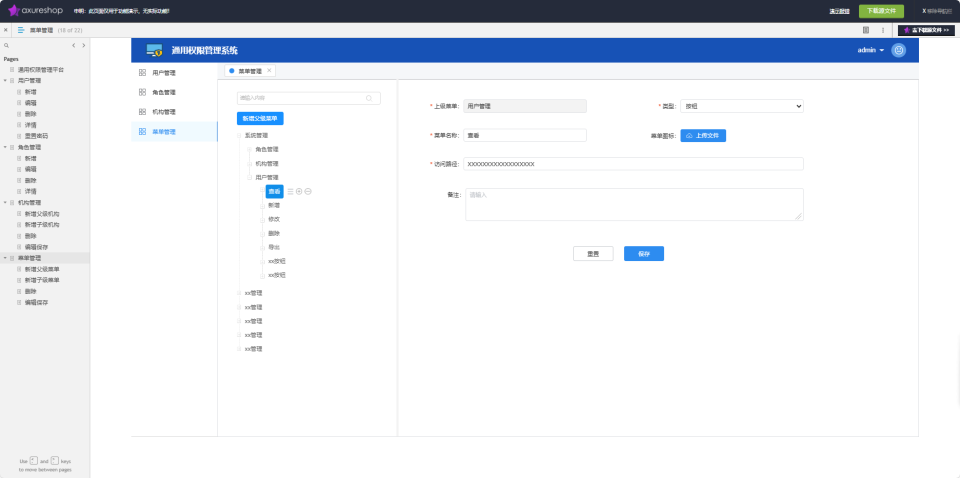Close the 菜单管理 tab with its X icon

coord(269,70)
